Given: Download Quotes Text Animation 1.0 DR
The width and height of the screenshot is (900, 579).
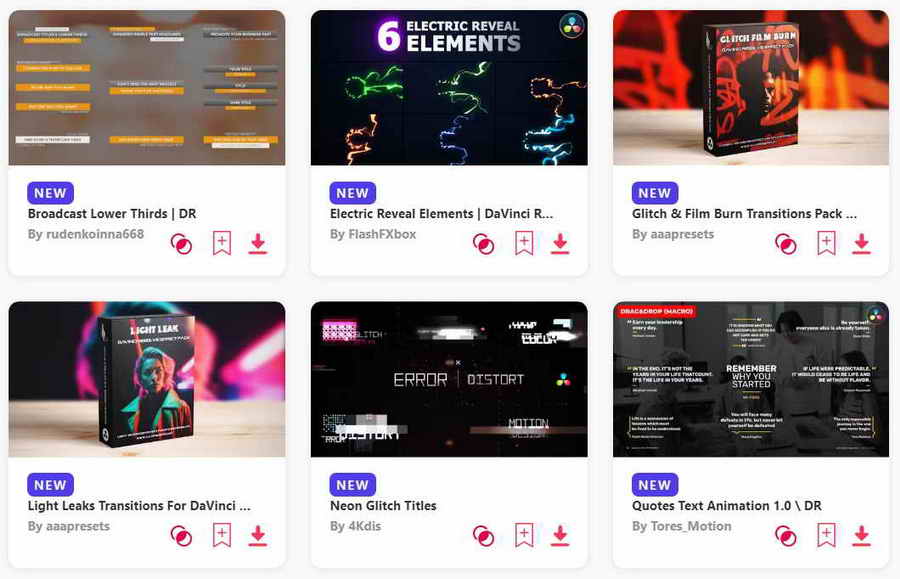Looking at the screenshot, I should tap(862, 536).
